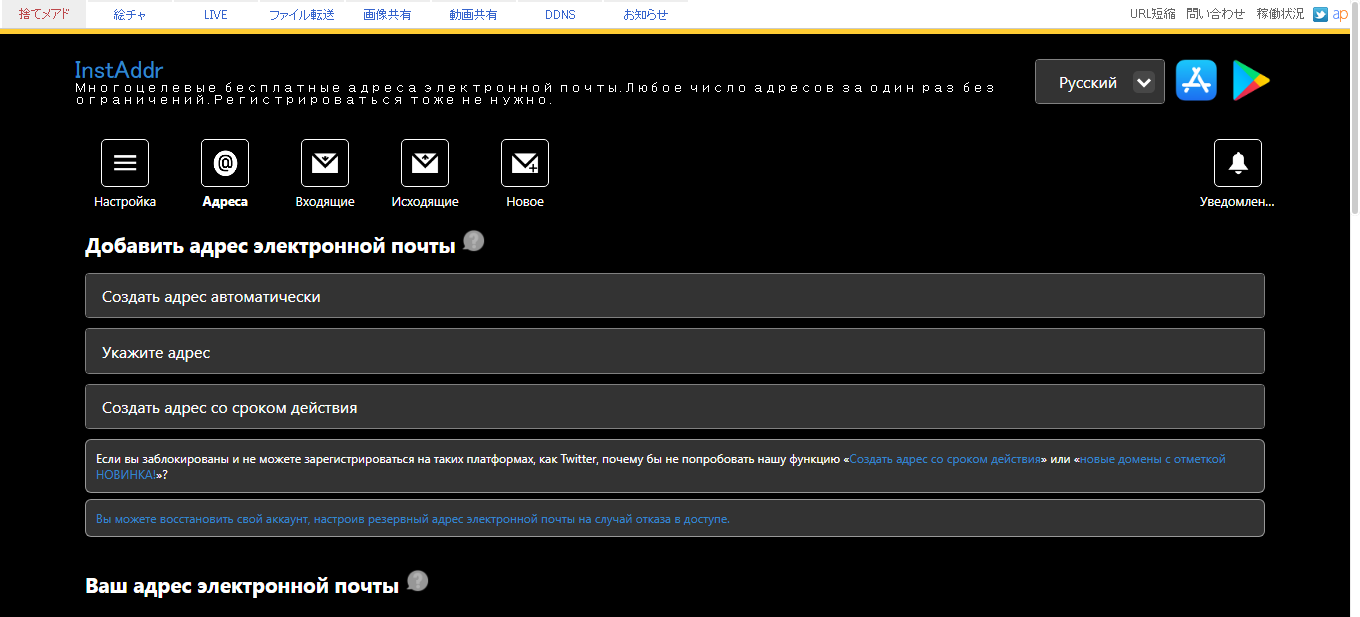Expand Создать адрес автоматически section
This screenshot has height=617, width=1360.
click(674, 296)
